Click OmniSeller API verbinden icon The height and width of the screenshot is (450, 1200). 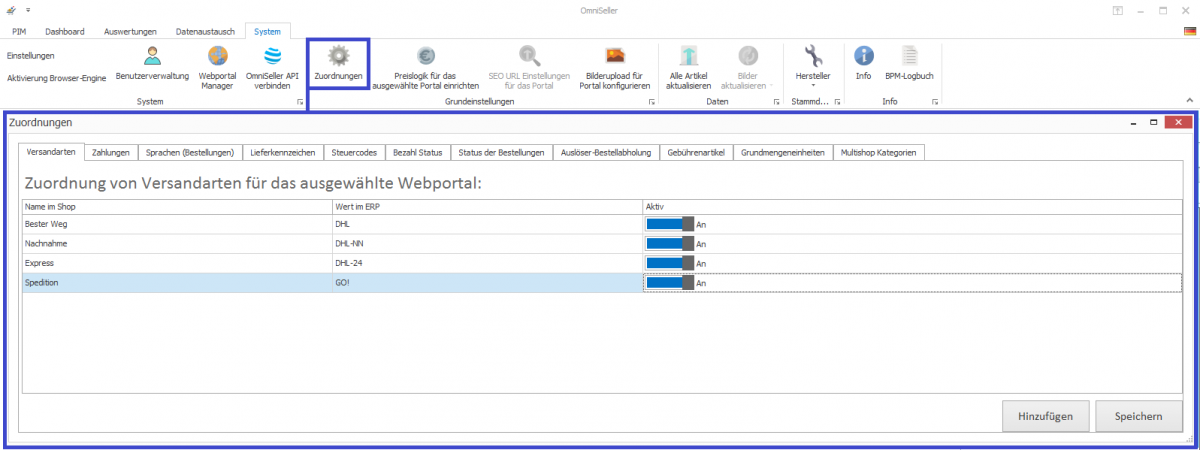[272, 58]
